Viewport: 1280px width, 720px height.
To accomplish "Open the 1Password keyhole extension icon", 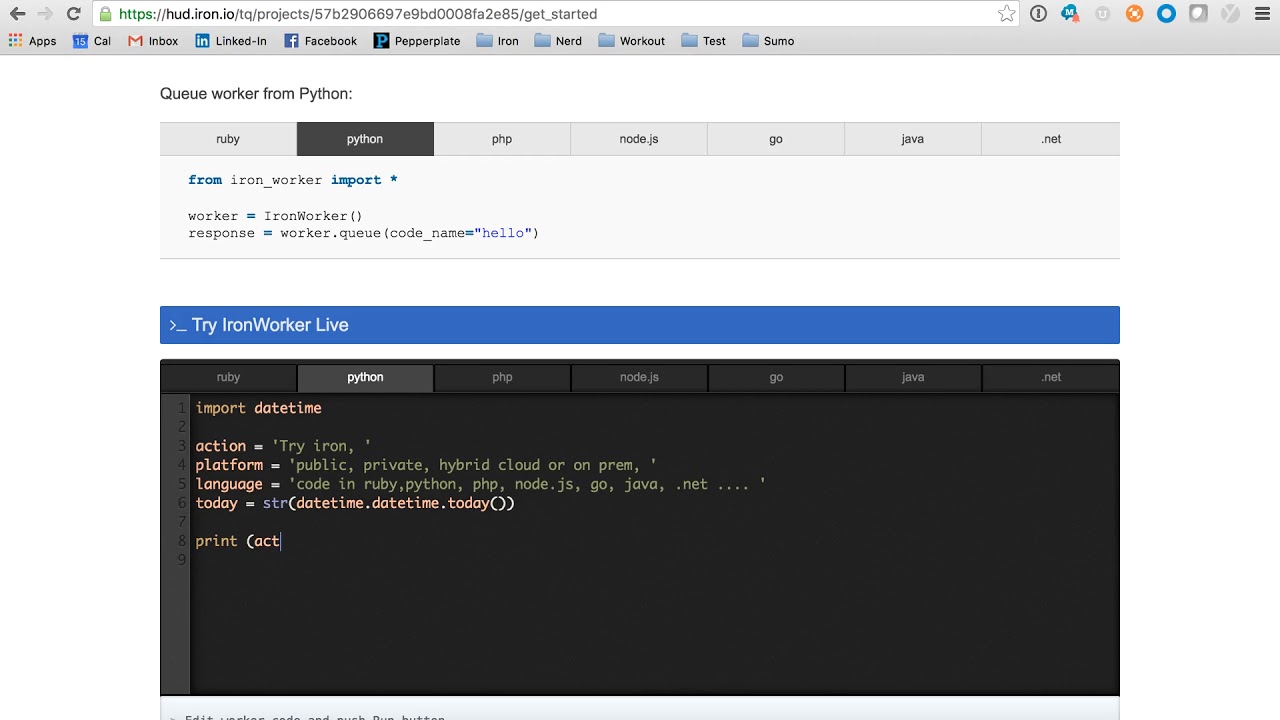I will [x=1038, y=14].
